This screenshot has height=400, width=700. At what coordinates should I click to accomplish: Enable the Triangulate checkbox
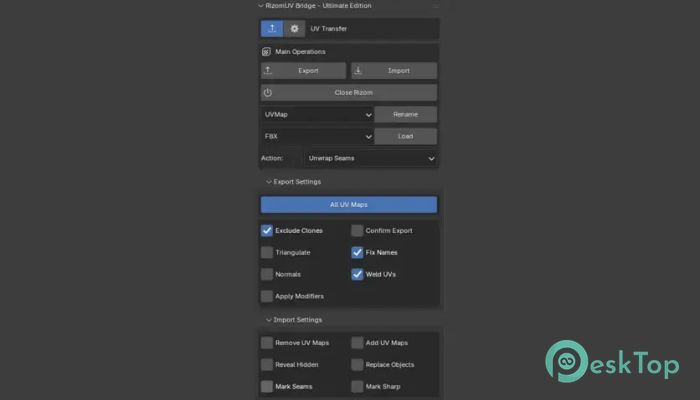pyautogui.click(x=267, y=252)
